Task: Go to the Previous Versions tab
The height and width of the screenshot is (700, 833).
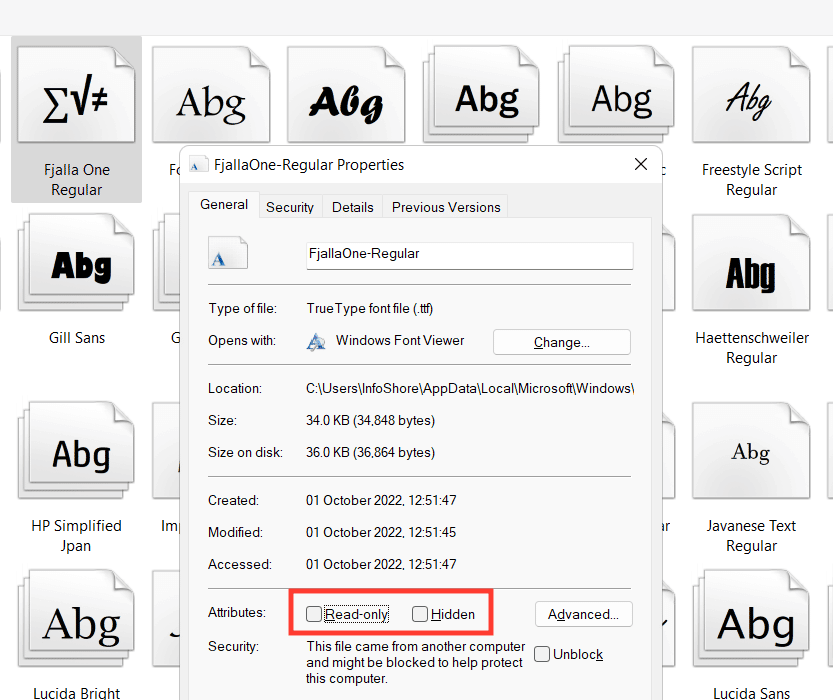Action: 446,207
